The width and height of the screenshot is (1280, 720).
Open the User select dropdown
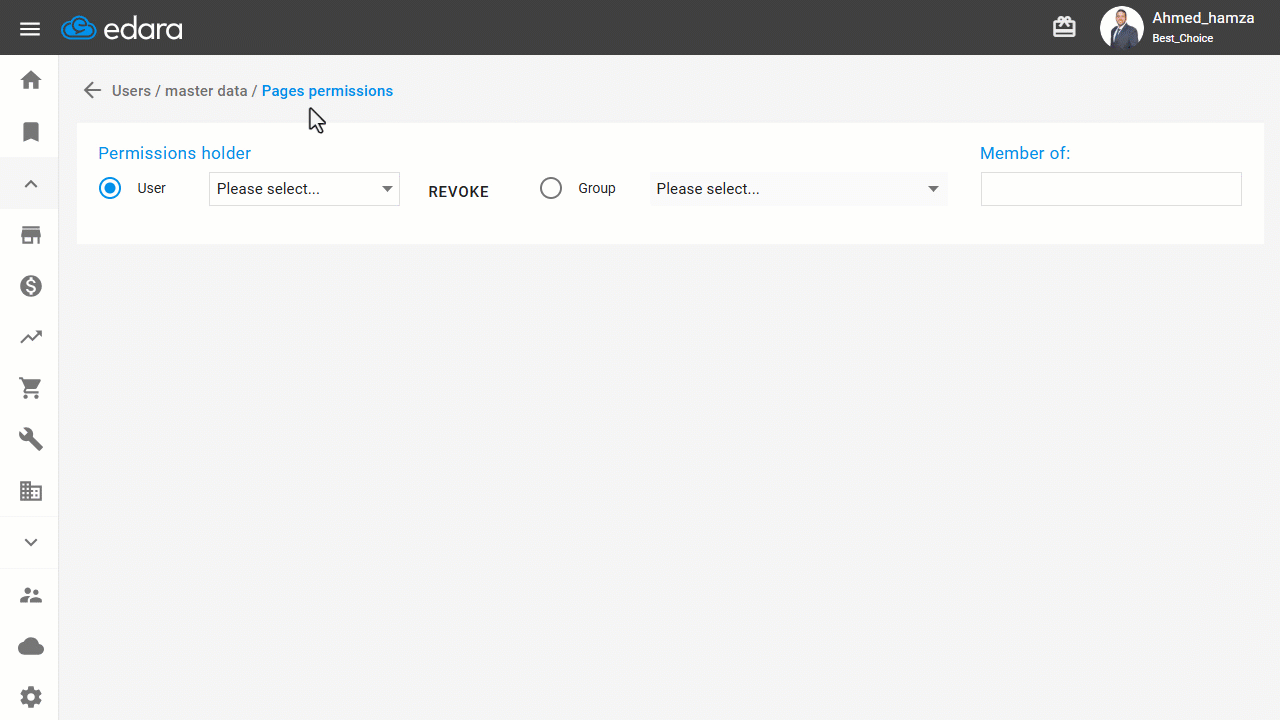pos(304,189)
